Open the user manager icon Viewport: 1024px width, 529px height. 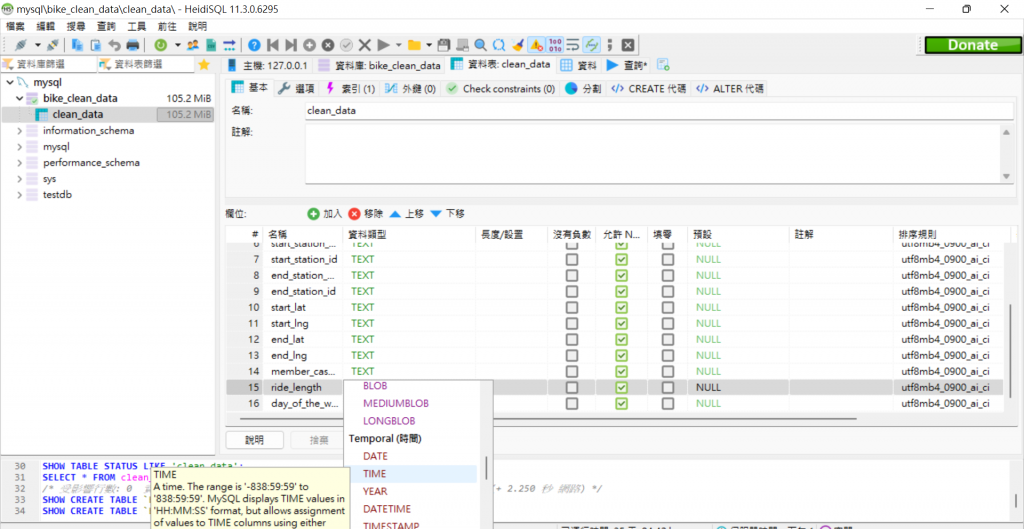pyautogui.click(x=193, y=45)
